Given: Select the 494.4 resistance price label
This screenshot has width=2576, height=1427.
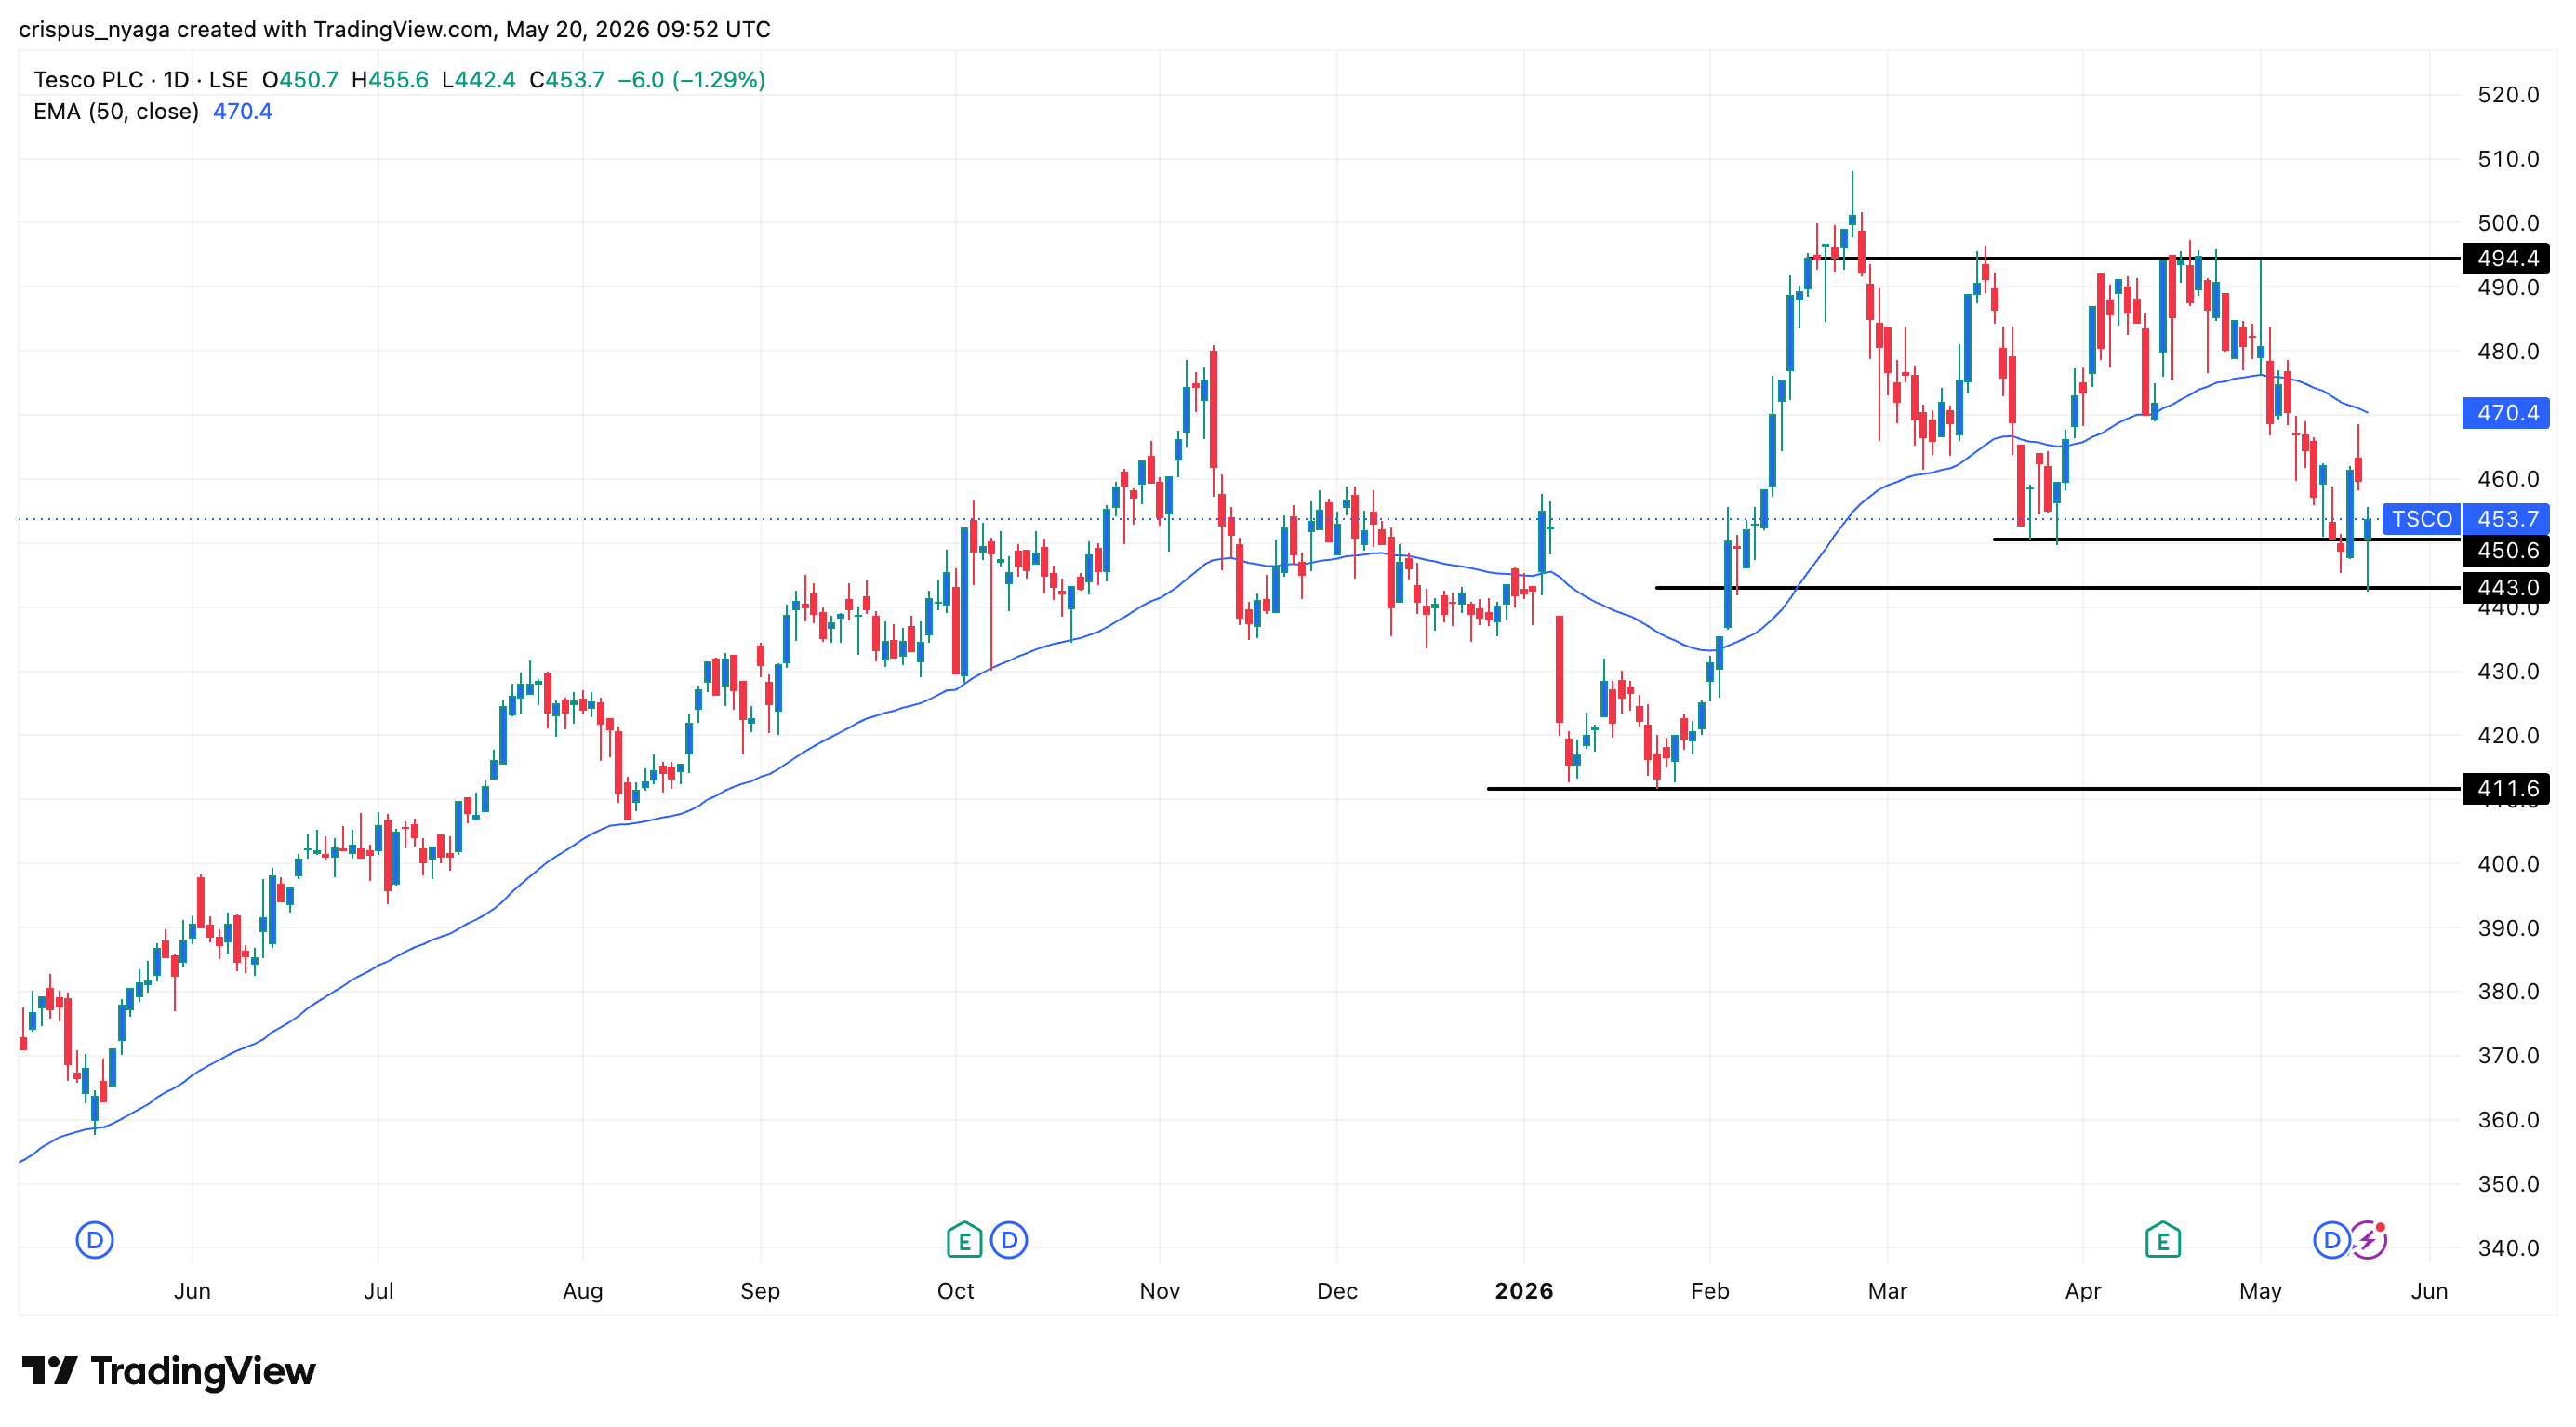Looking at the screenshot, I should tap(2506, 259).
